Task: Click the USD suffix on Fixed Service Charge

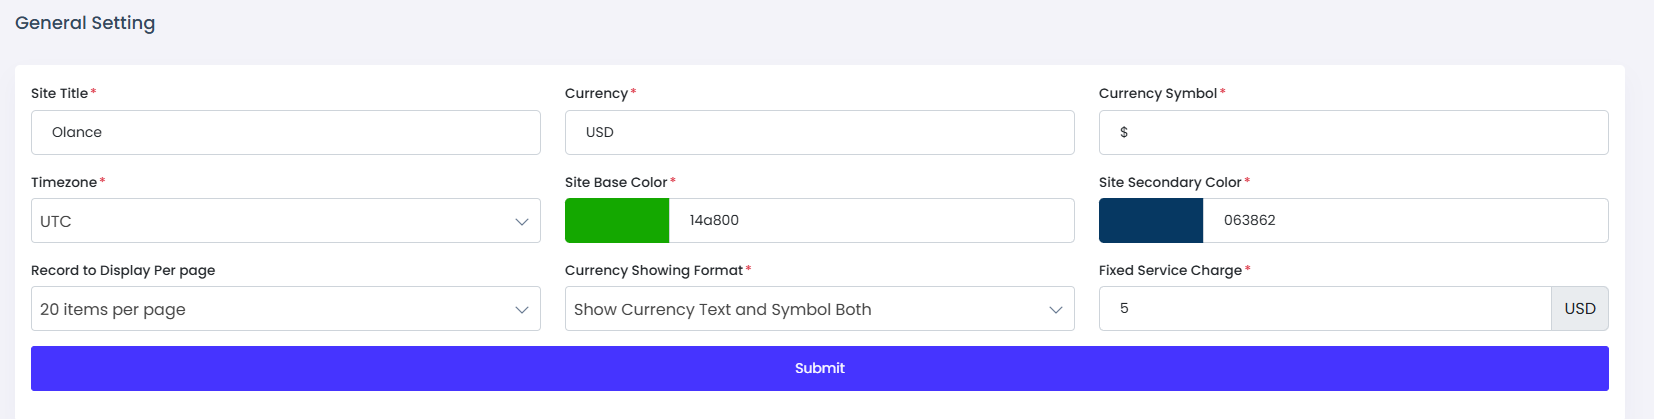Action: pyautogui.click(x=1579, y=309)
